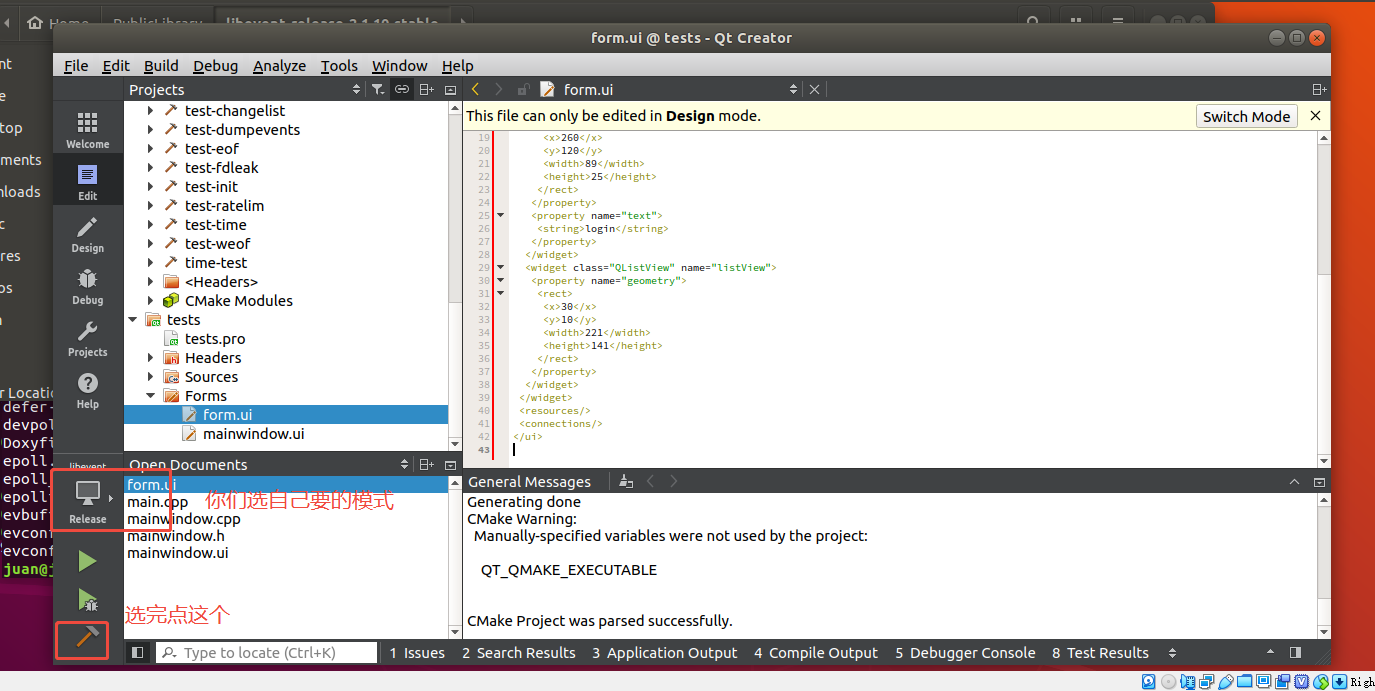Select mainwindow.ui in the project tree
The image size is (1375, 691).
click(x=253, y=433)
